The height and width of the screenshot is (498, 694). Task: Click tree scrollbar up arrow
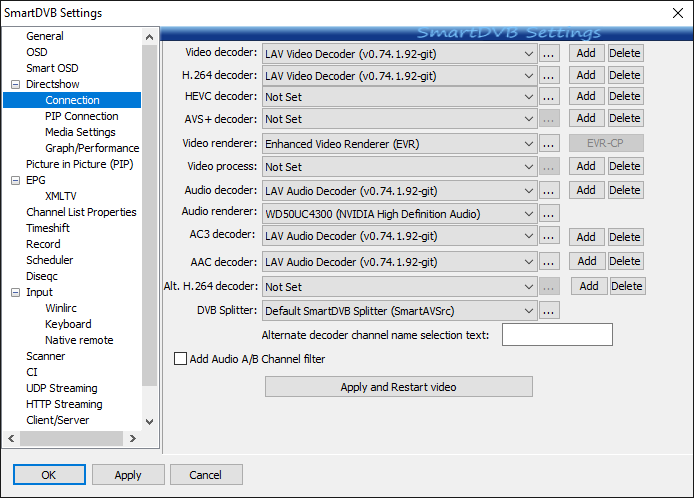pyautogui.click(x=150, y=37)
